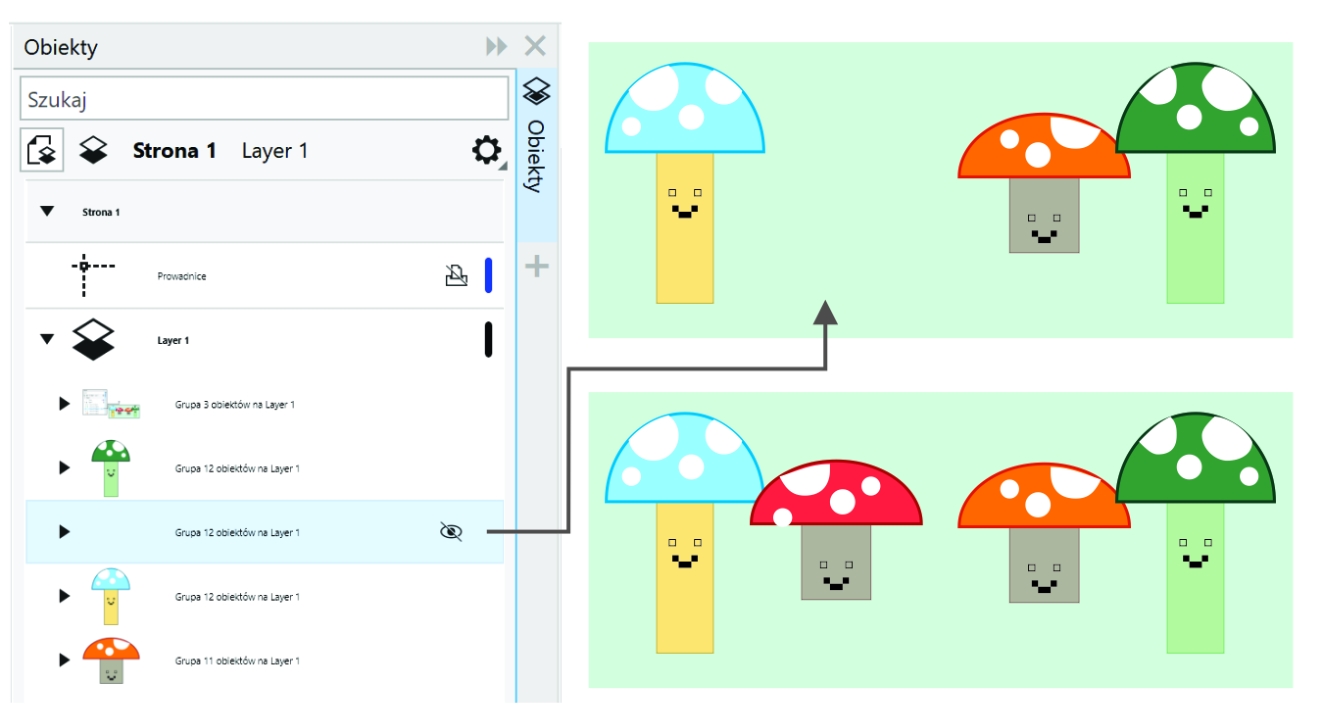Toggle printing for the Prowadnice layer
This screenshot has width=1332, height=726.
(456, 276)
